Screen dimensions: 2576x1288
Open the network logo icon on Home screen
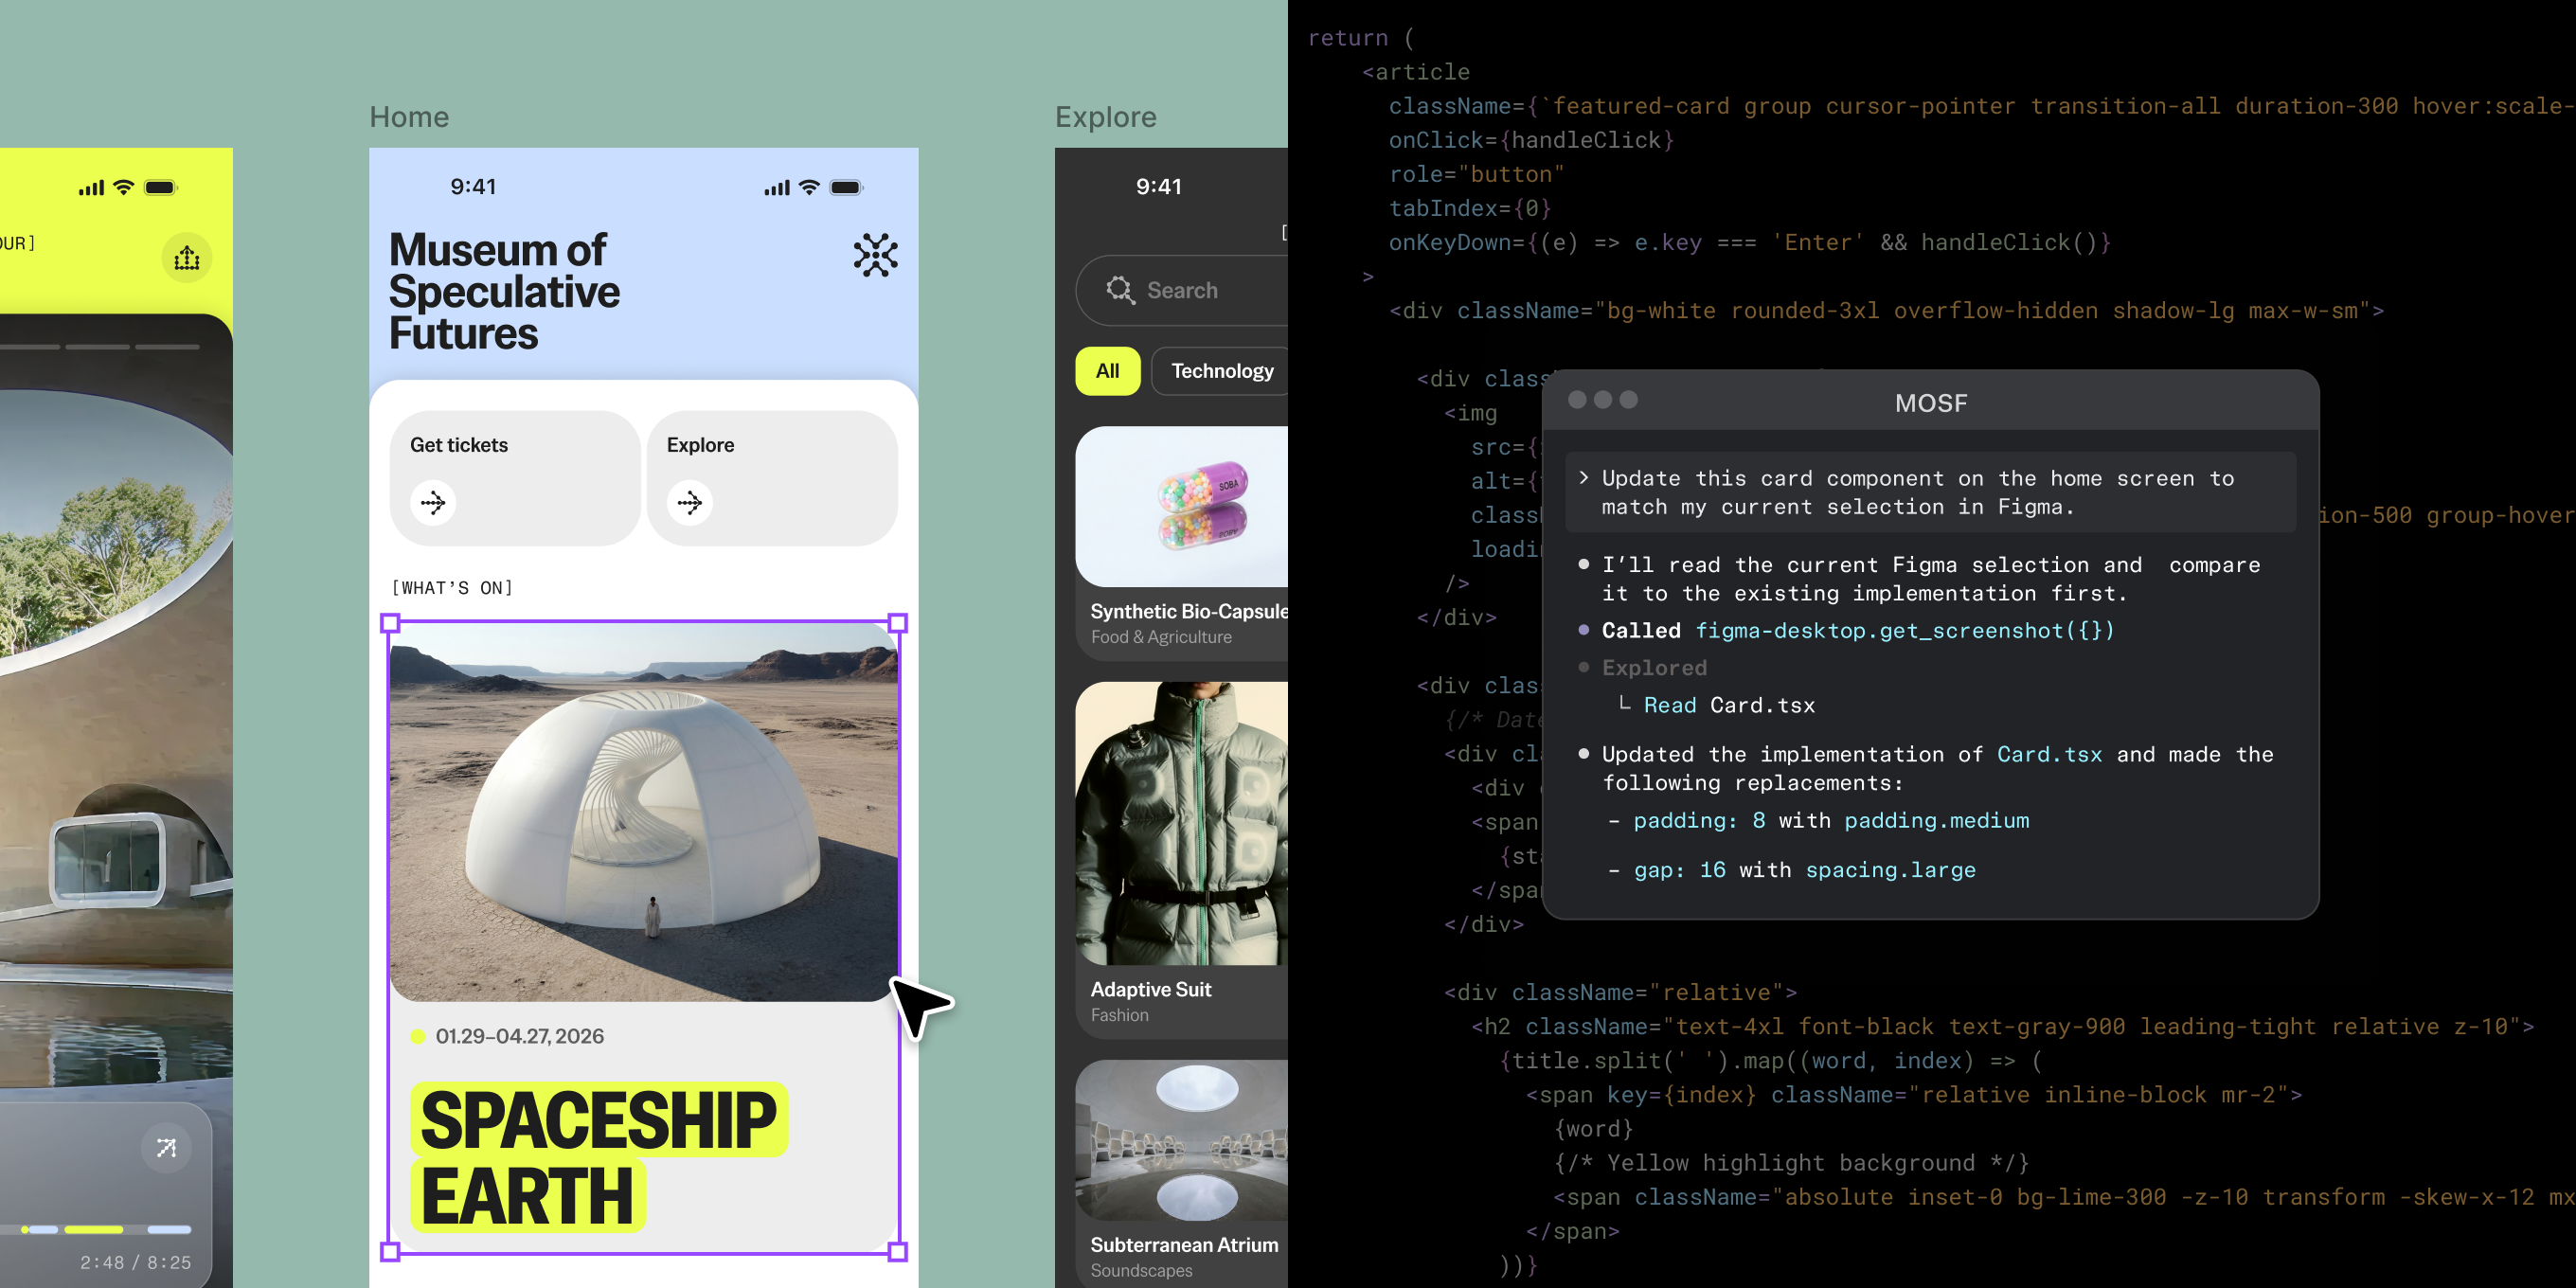point(875,255)
